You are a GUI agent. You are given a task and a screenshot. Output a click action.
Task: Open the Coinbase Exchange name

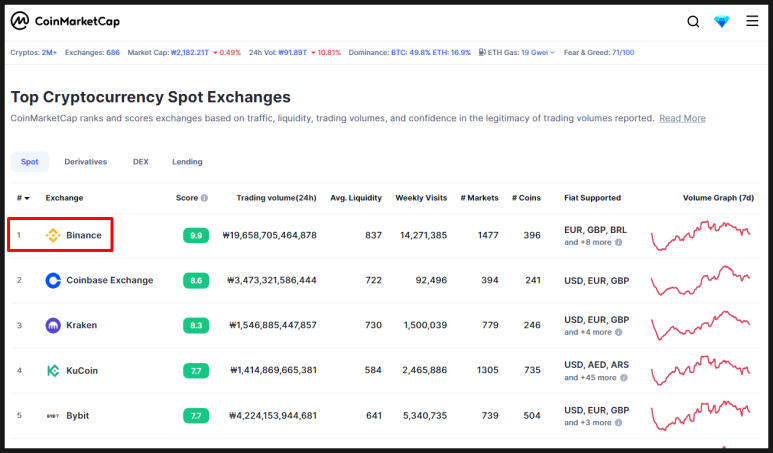109,280
